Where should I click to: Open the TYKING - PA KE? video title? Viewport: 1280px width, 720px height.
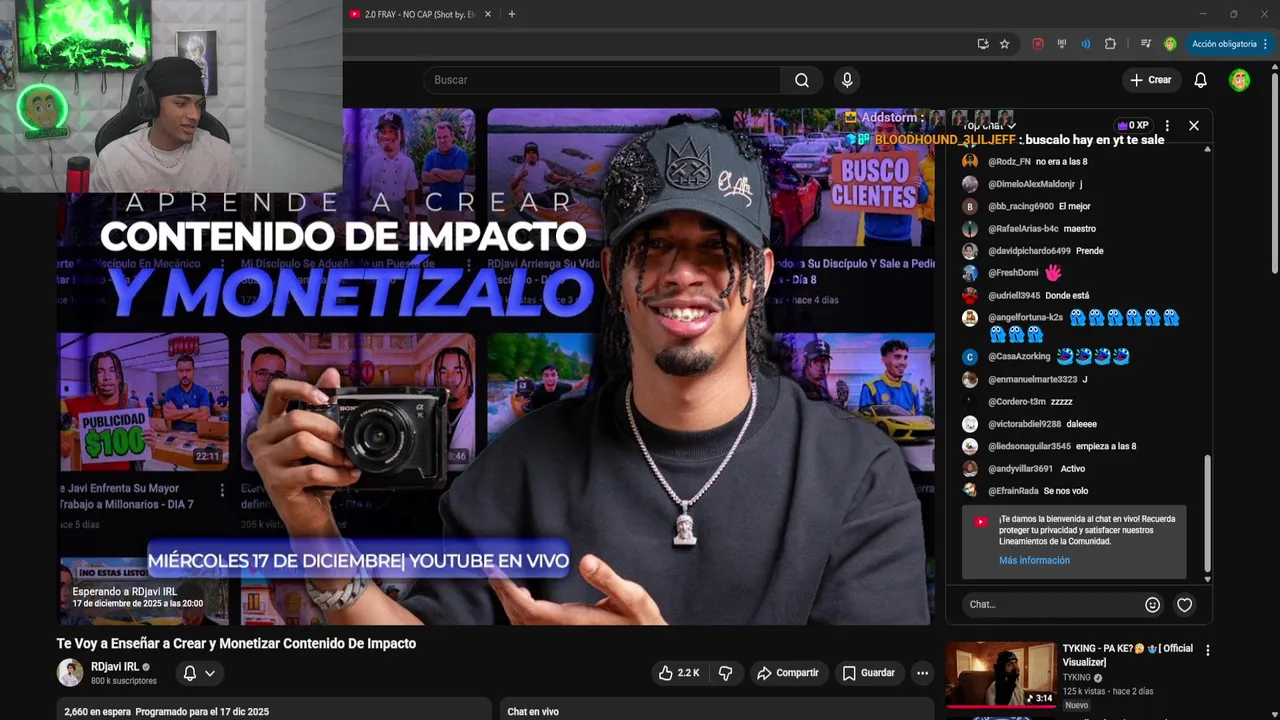point(1127,655)
